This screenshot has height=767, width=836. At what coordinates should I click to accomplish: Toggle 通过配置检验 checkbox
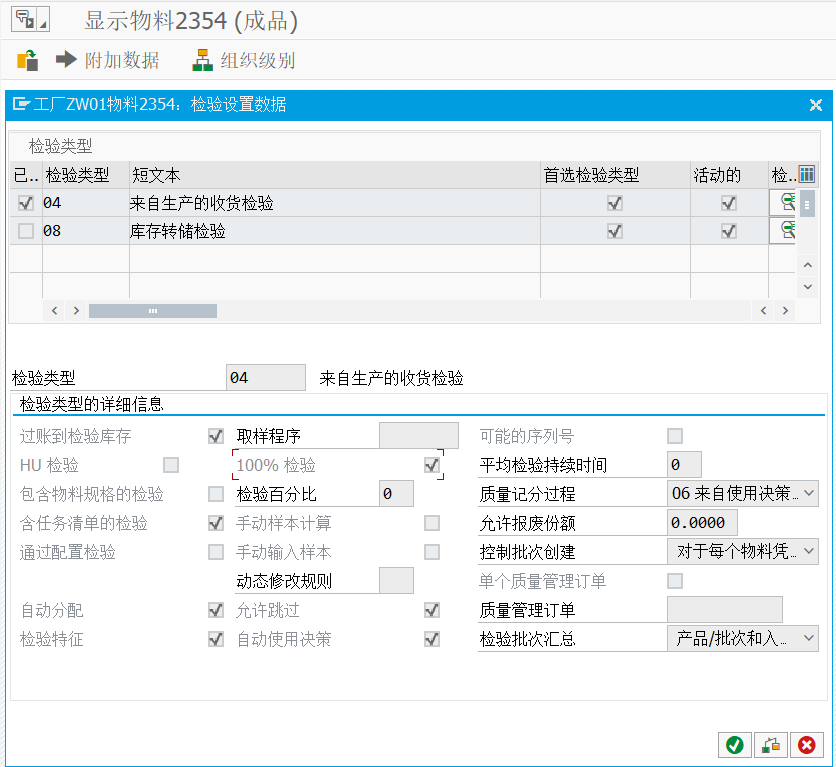pyautogui.click(x=216, y=552)
